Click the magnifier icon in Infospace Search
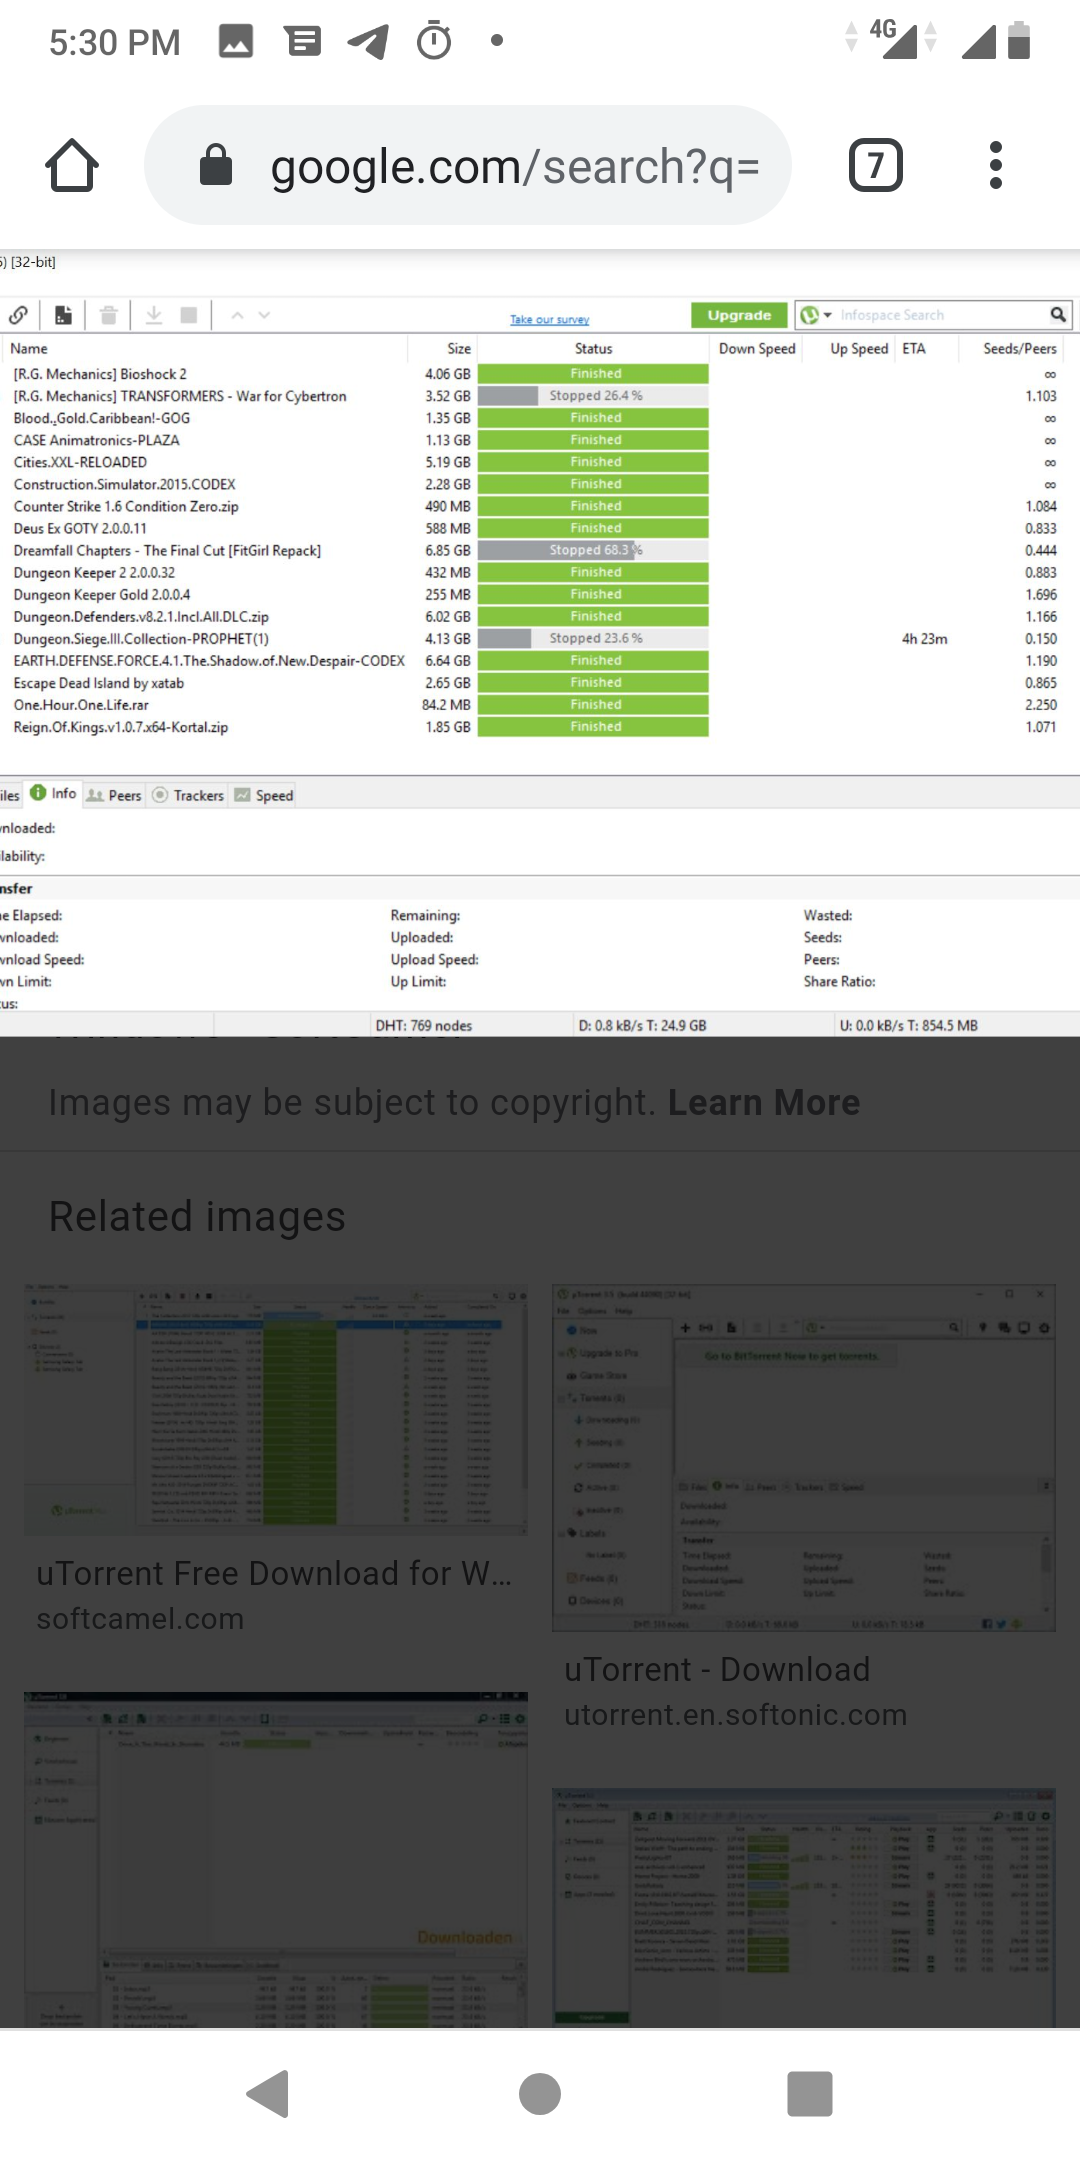Image resolution: width=1080 pixels, height=2160 pixels. 1057,315
